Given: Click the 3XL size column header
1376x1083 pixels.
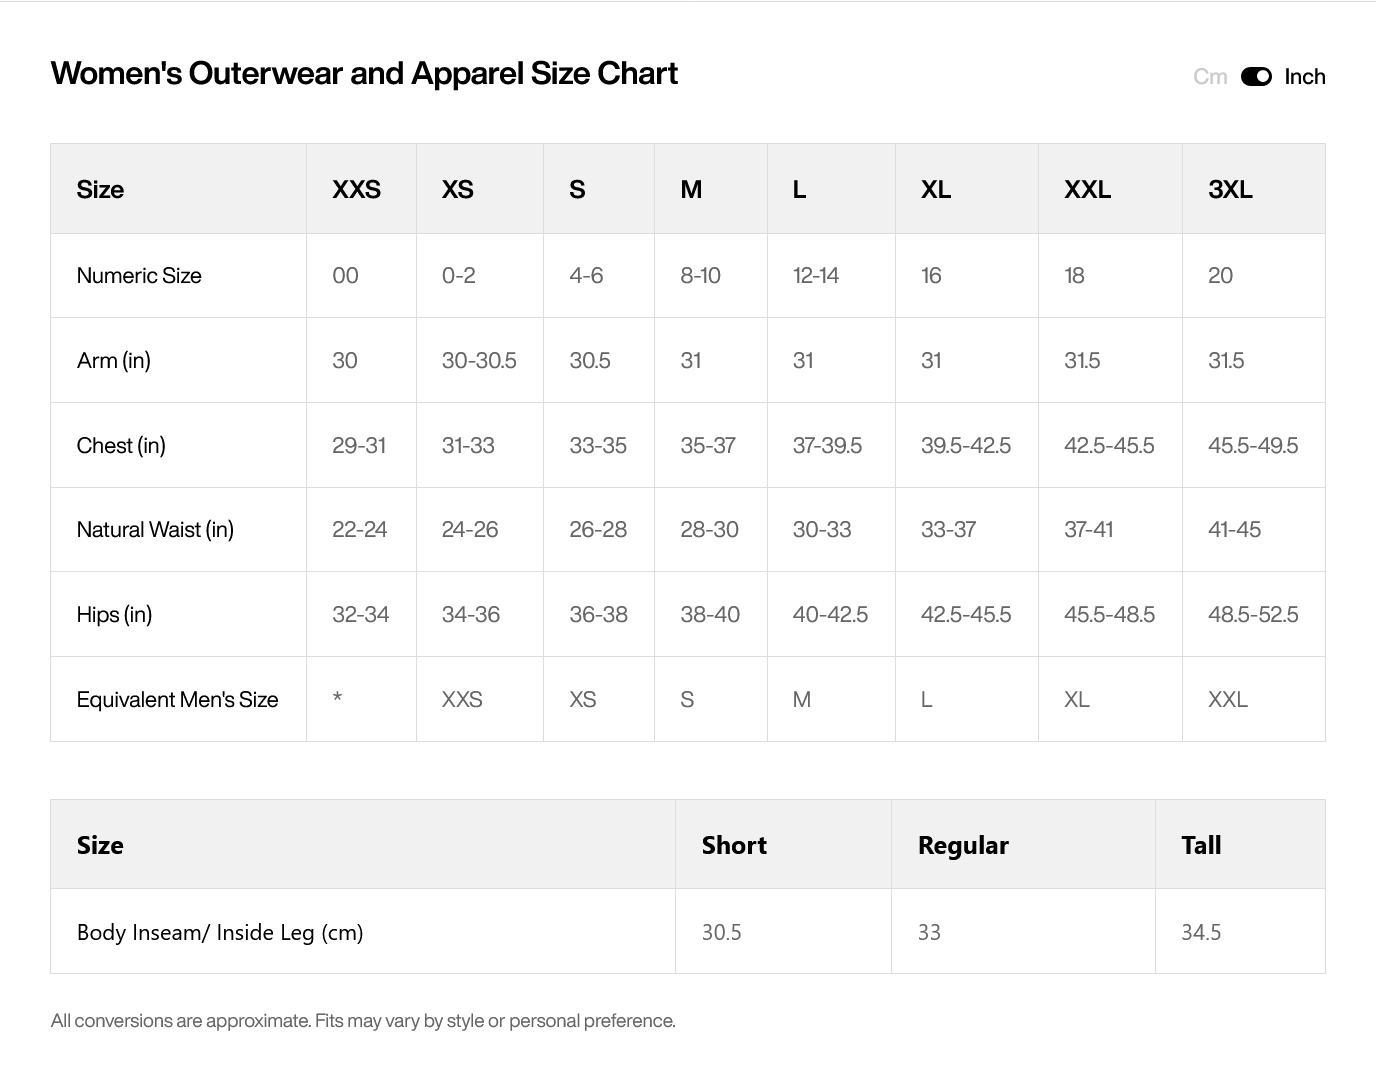Looking at the screenshot, I should [1230, 189].
